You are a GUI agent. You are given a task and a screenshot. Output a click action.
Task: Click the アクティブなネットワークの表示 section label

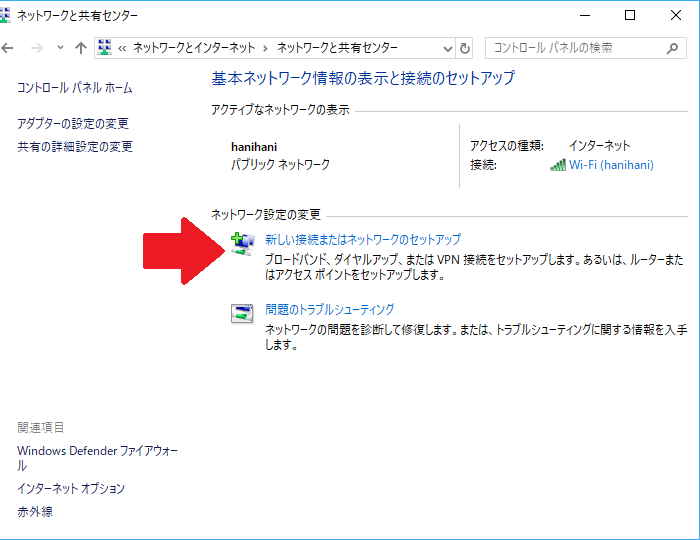pos(280,110)
